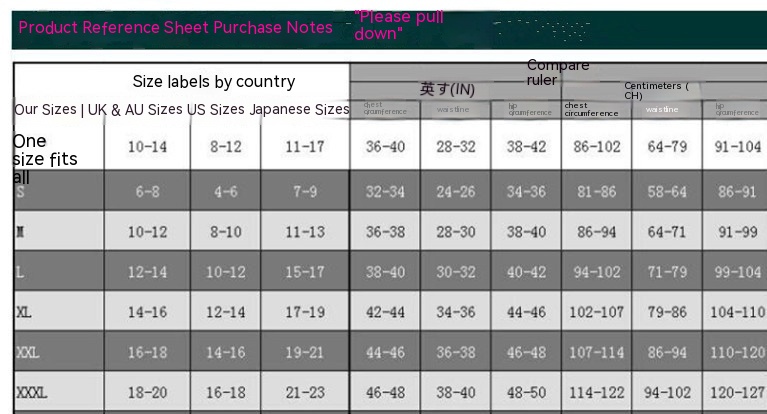
Task: Select the "One size fits all" row label
Action: (45, 159)
